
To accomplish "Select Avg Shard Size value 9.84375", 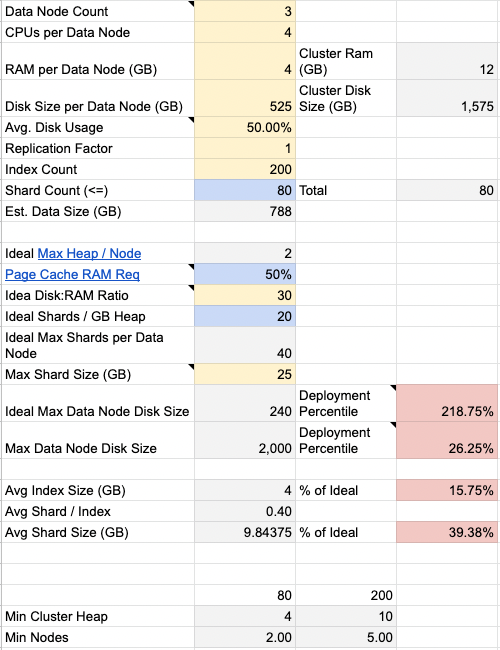I will pos(245,532).
